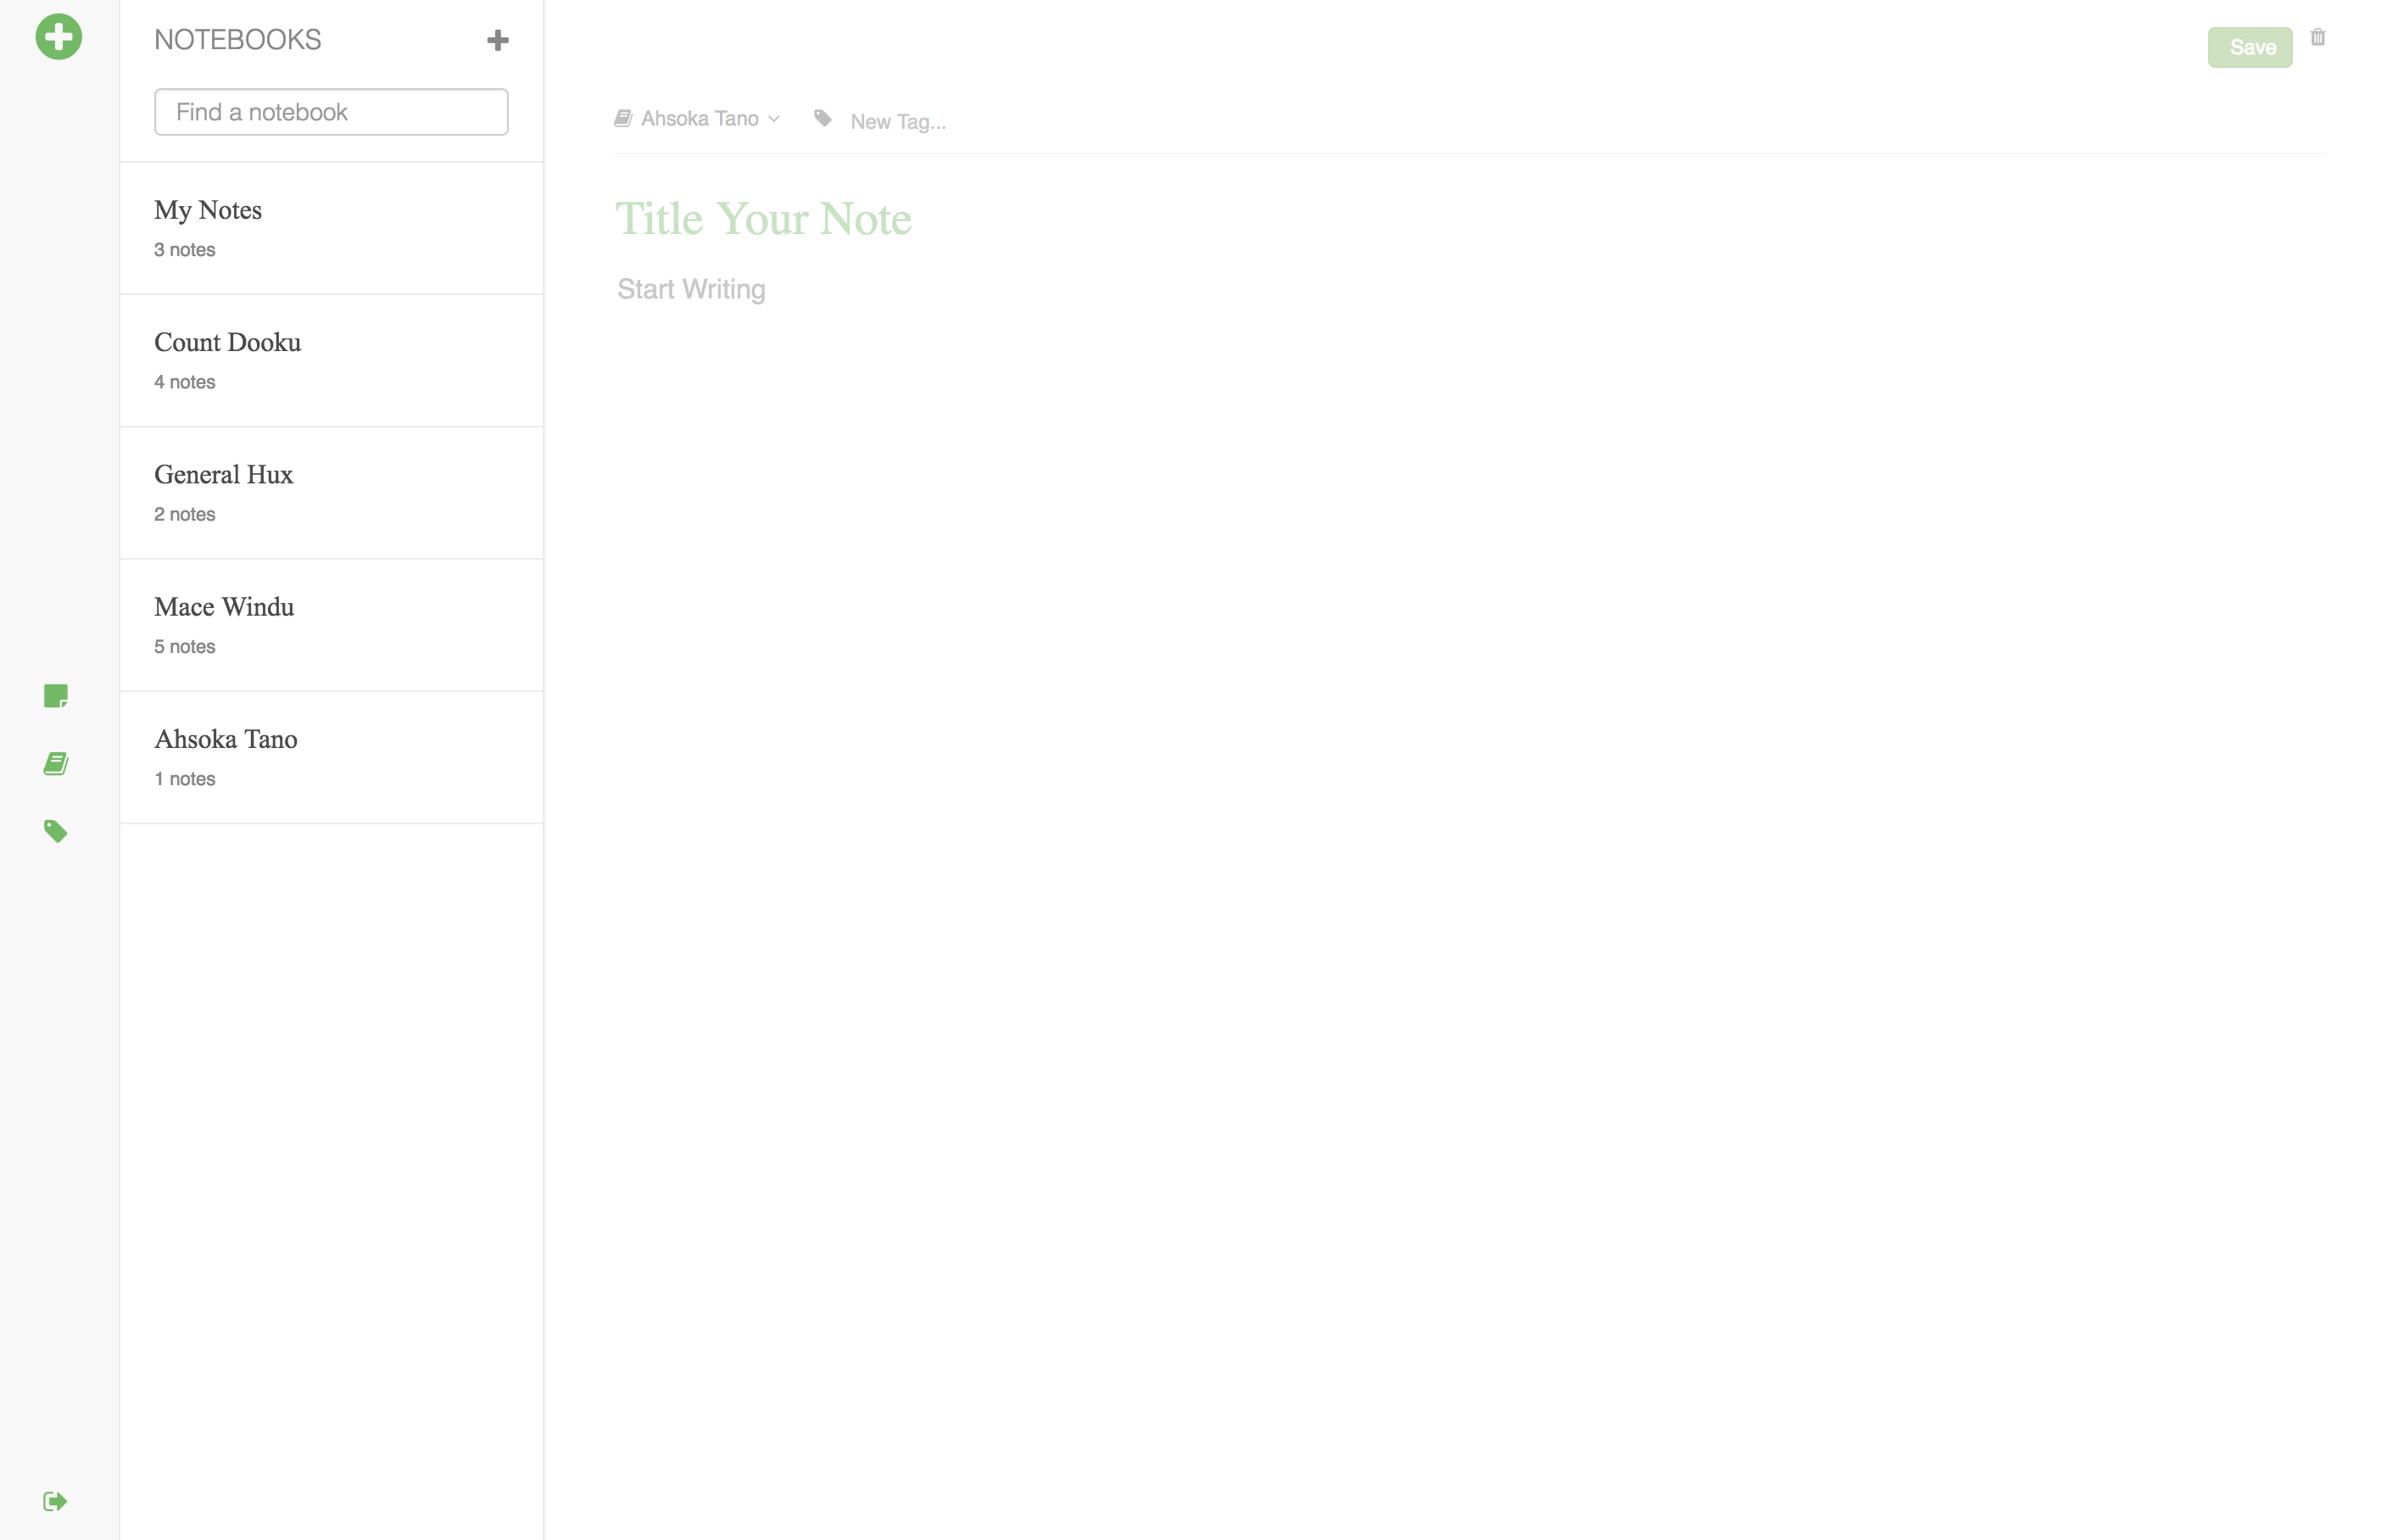Click the logout icon at bottom left

tap(55, 1500)
